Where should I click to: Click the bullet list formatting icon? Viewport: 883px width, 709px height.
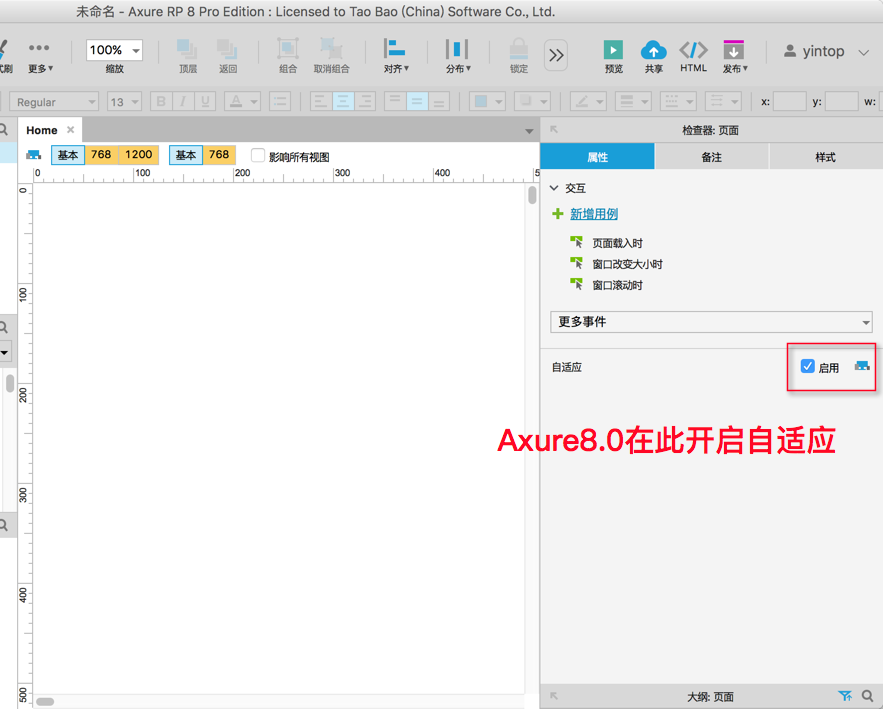pos(280,102)
